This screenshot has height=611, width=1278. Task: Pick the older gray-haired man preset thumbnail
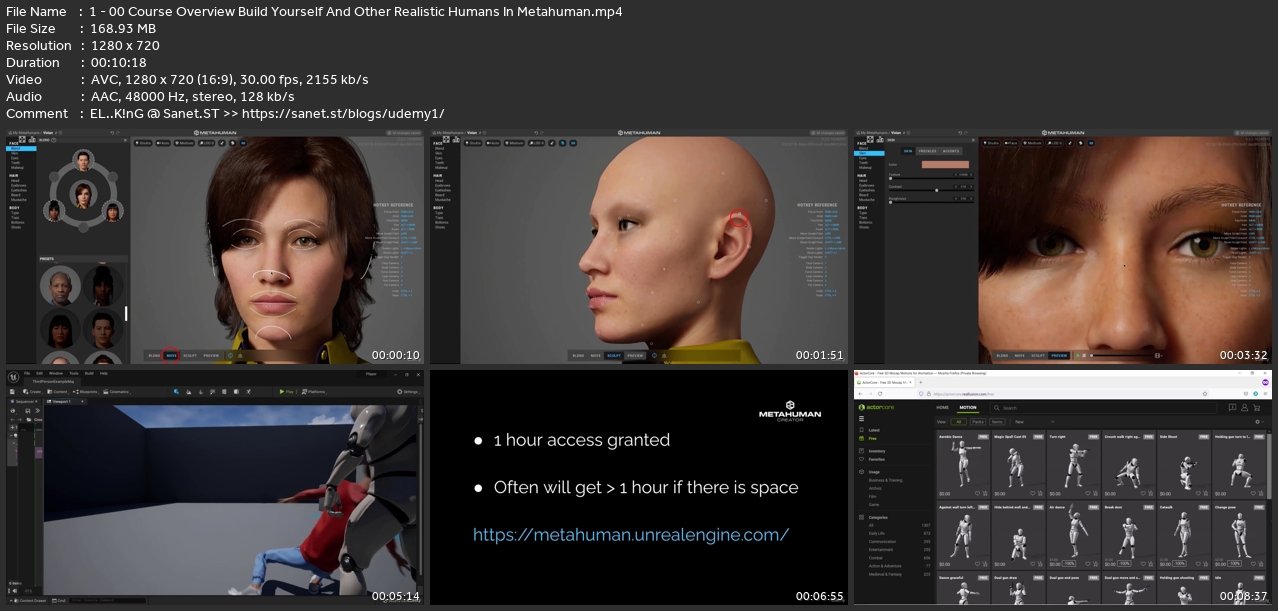(60, 288)
